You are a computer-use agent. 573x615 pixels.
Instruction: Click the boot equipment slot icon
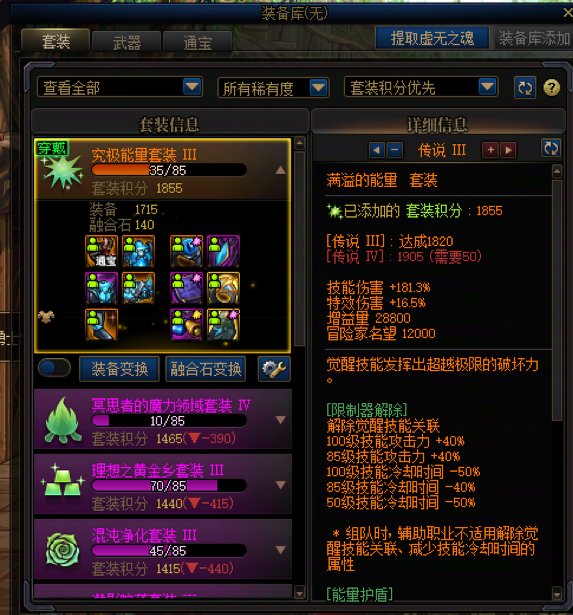point(101,324)
